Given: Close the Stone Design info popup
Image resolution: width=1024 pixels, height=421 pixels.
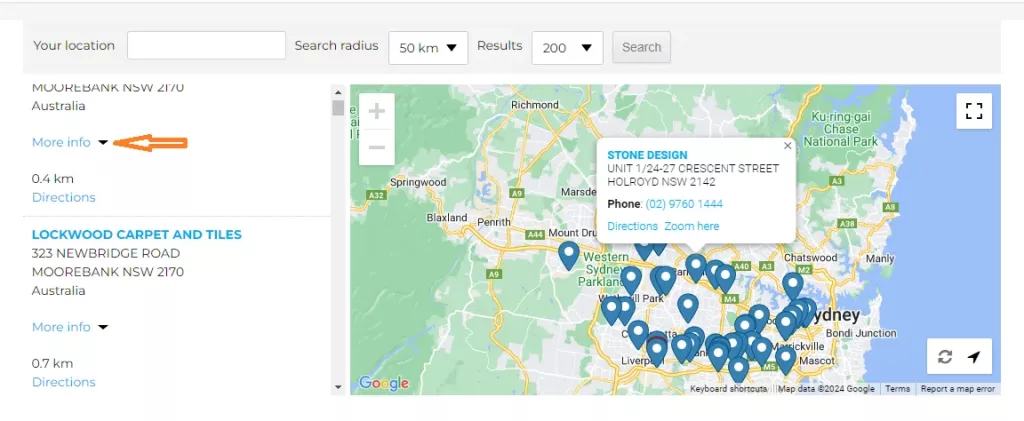Looking at the screenshot, I should click(x=787, y=145).
